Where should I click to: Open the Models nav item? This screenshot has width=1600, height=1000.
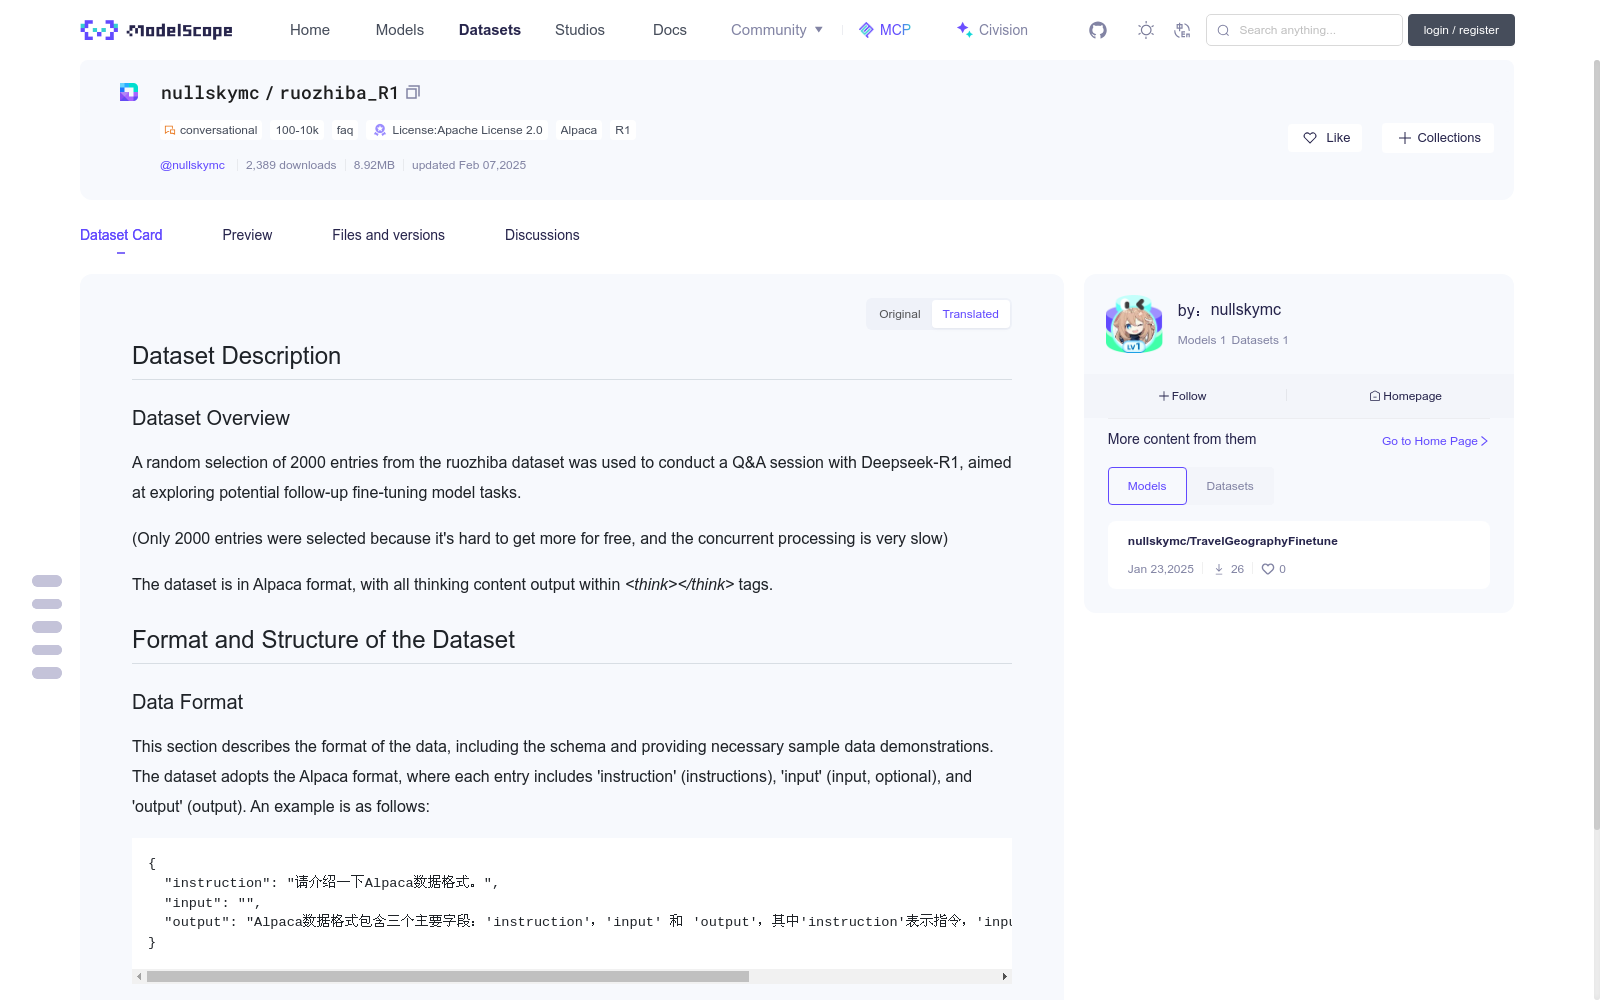pos(400,30)
